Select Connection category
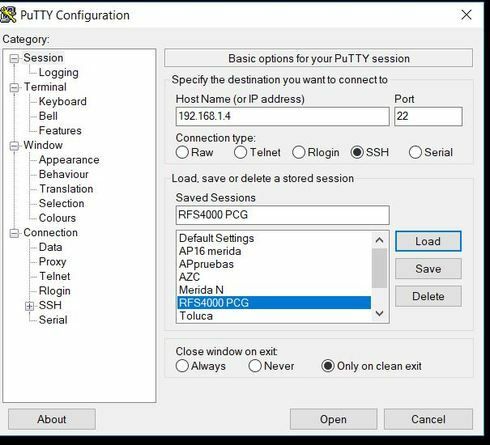This screenshot has height=445, width=490. point(50,233)
